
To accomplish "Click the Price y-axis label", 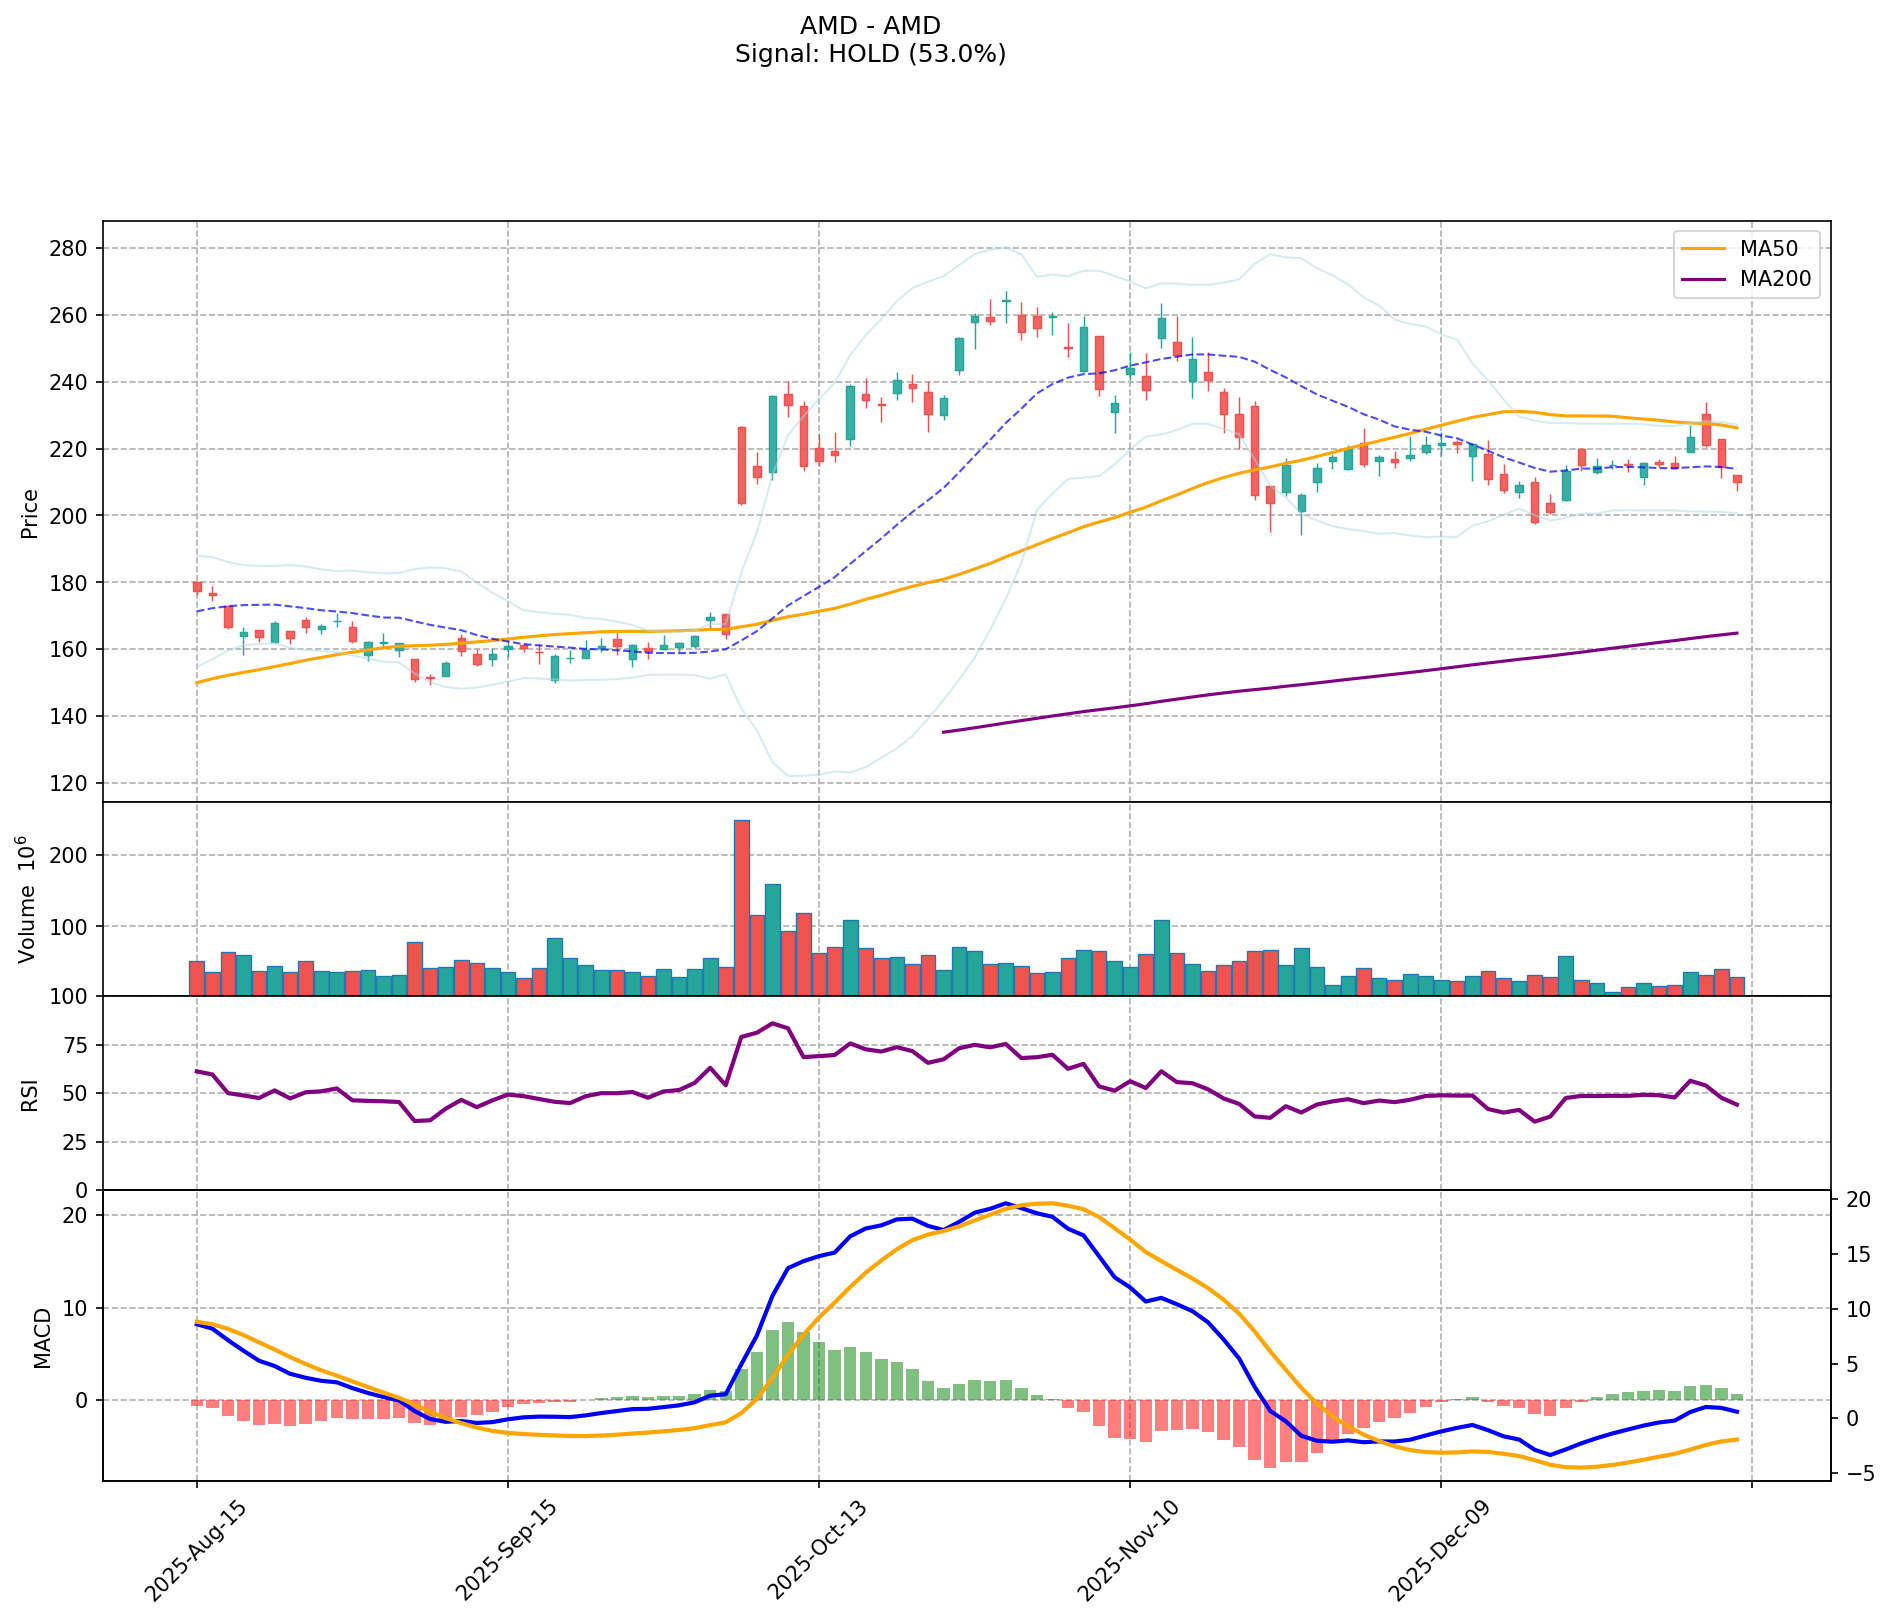I will pyautogui.click(x=30, y=513).
